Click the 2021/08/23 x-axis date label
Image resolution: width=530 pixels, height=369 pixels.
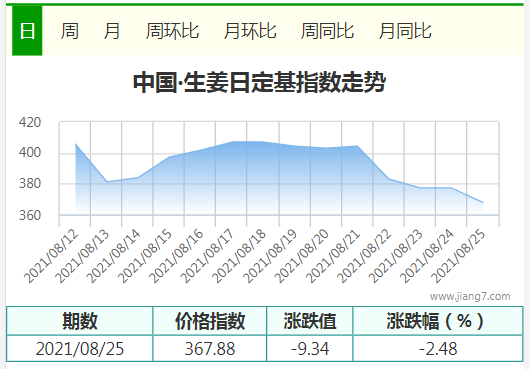point(395,256)
